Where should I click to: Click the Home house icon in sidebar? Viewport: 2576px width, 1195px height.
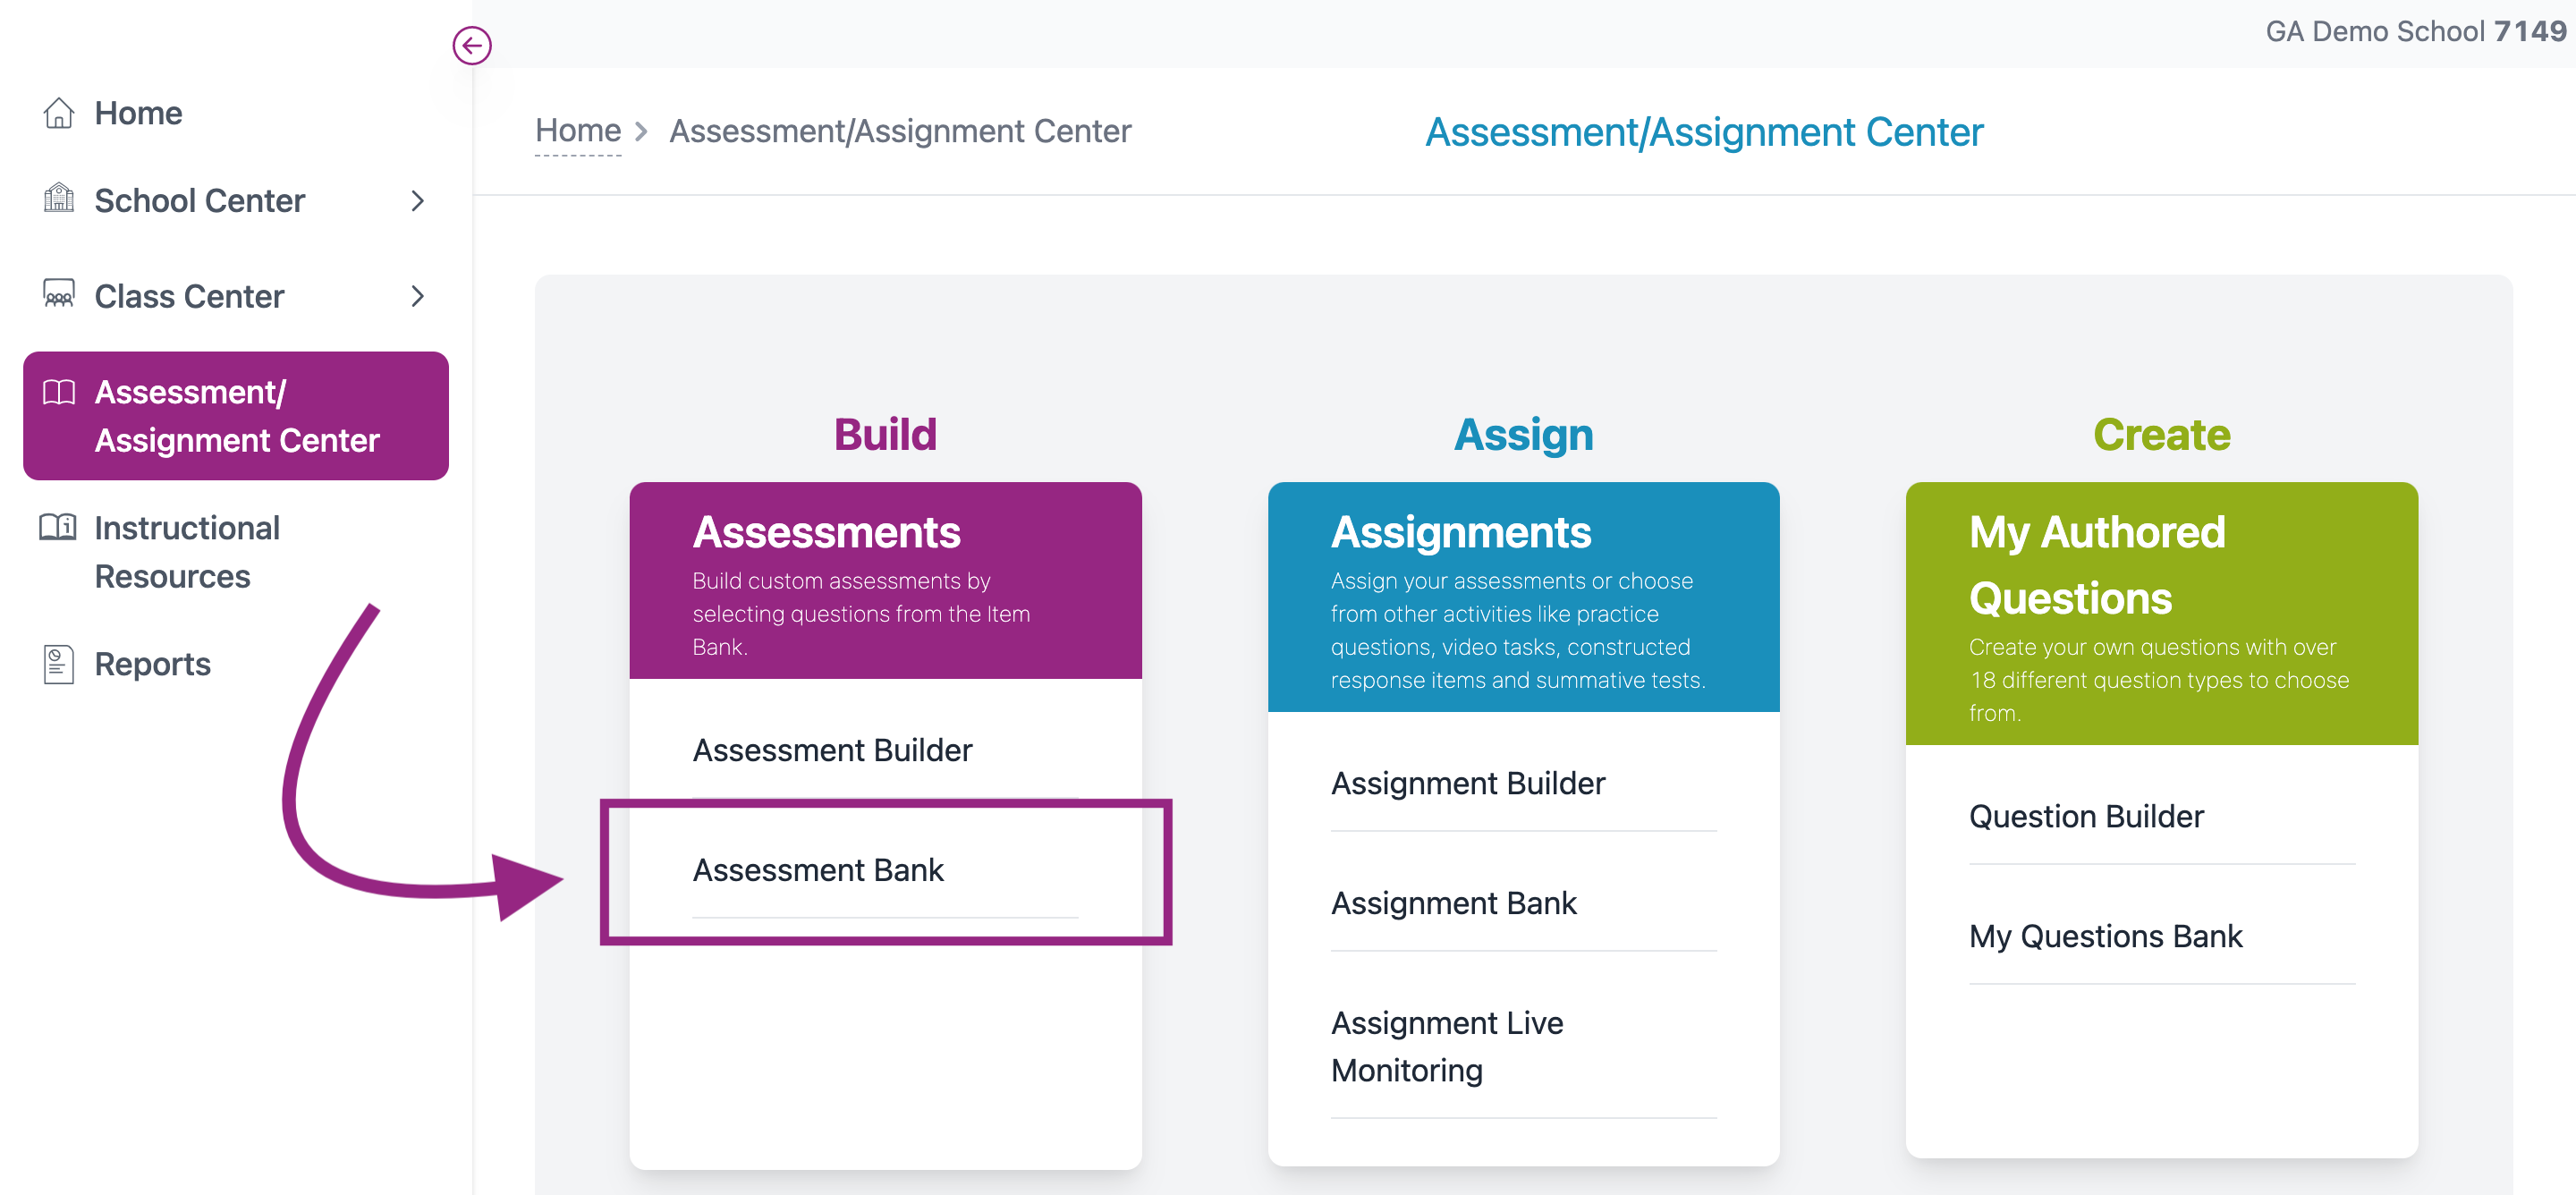[x=59, y=113]
